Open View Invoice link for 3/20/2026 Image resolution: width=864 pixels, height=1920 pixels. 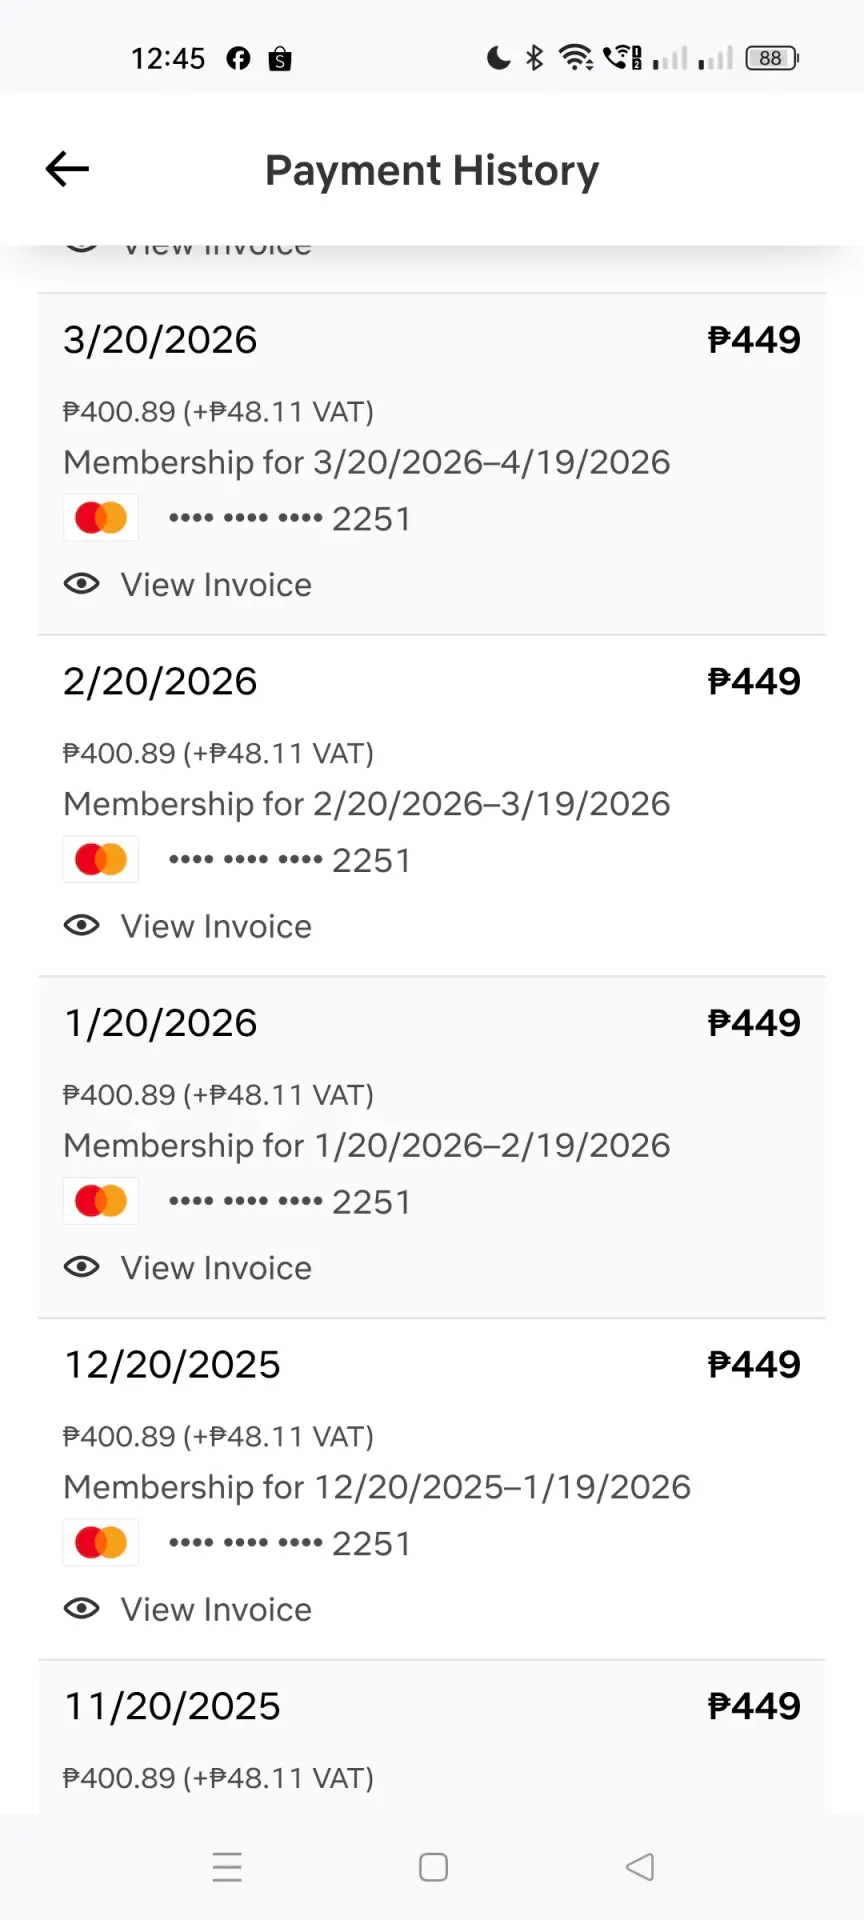pyautogui.click(x=216, y=585)
